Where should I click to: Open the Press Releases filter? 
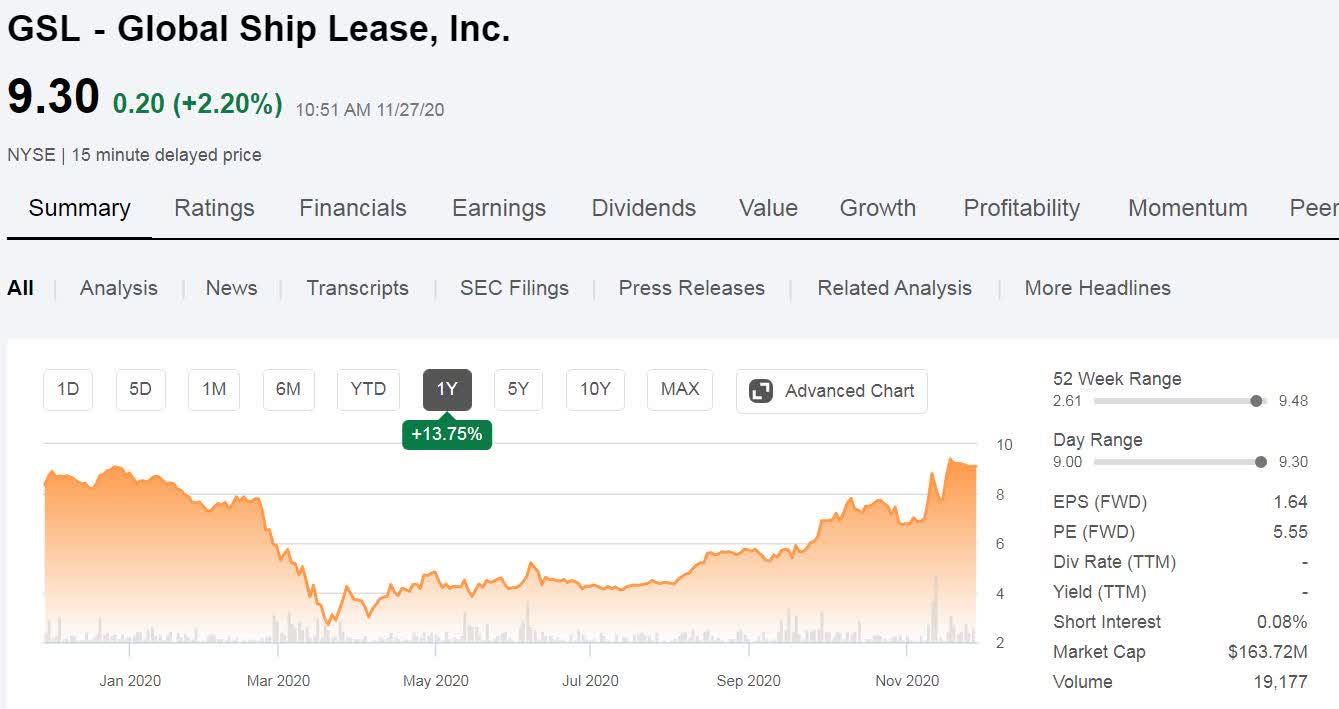(x=691, y=288)
